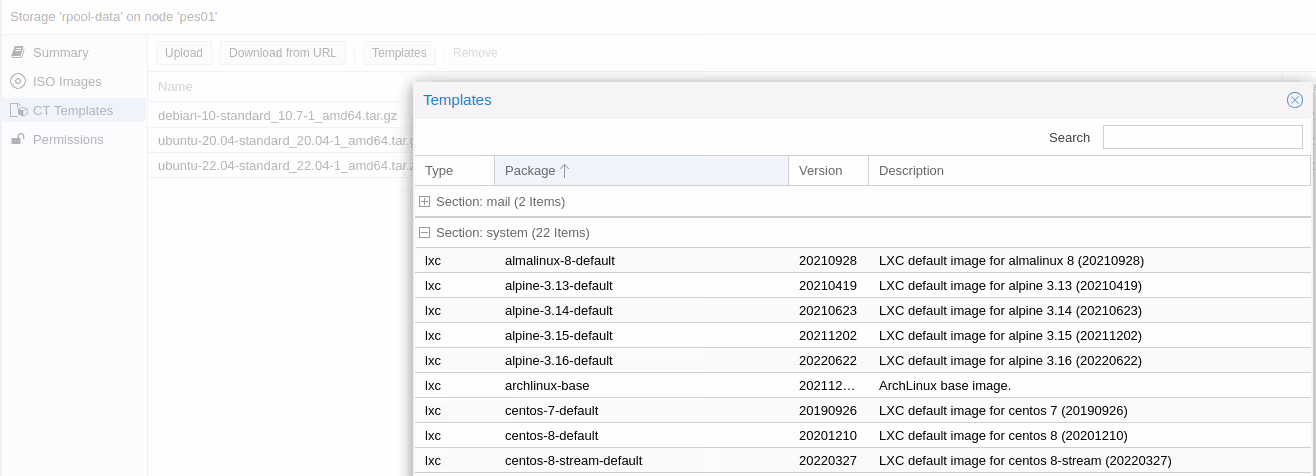Open the Templates toolbar button

pyautogui.click(x=399, y=53)
